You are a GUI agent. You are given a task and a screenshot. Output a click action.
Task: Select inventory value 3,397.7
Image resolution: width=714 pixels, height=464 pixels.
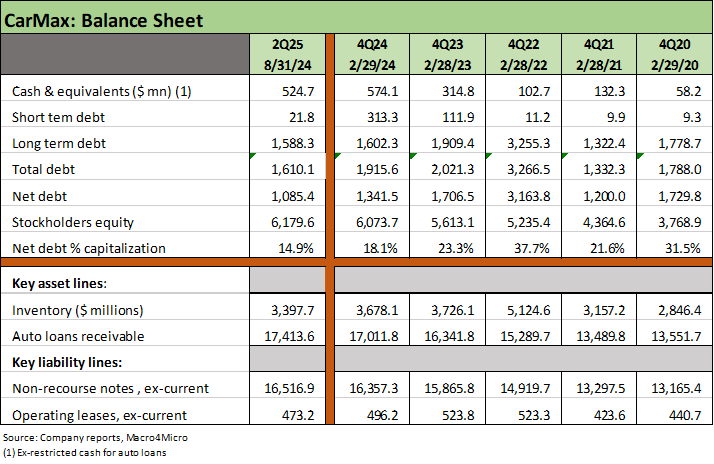point(293,310)
